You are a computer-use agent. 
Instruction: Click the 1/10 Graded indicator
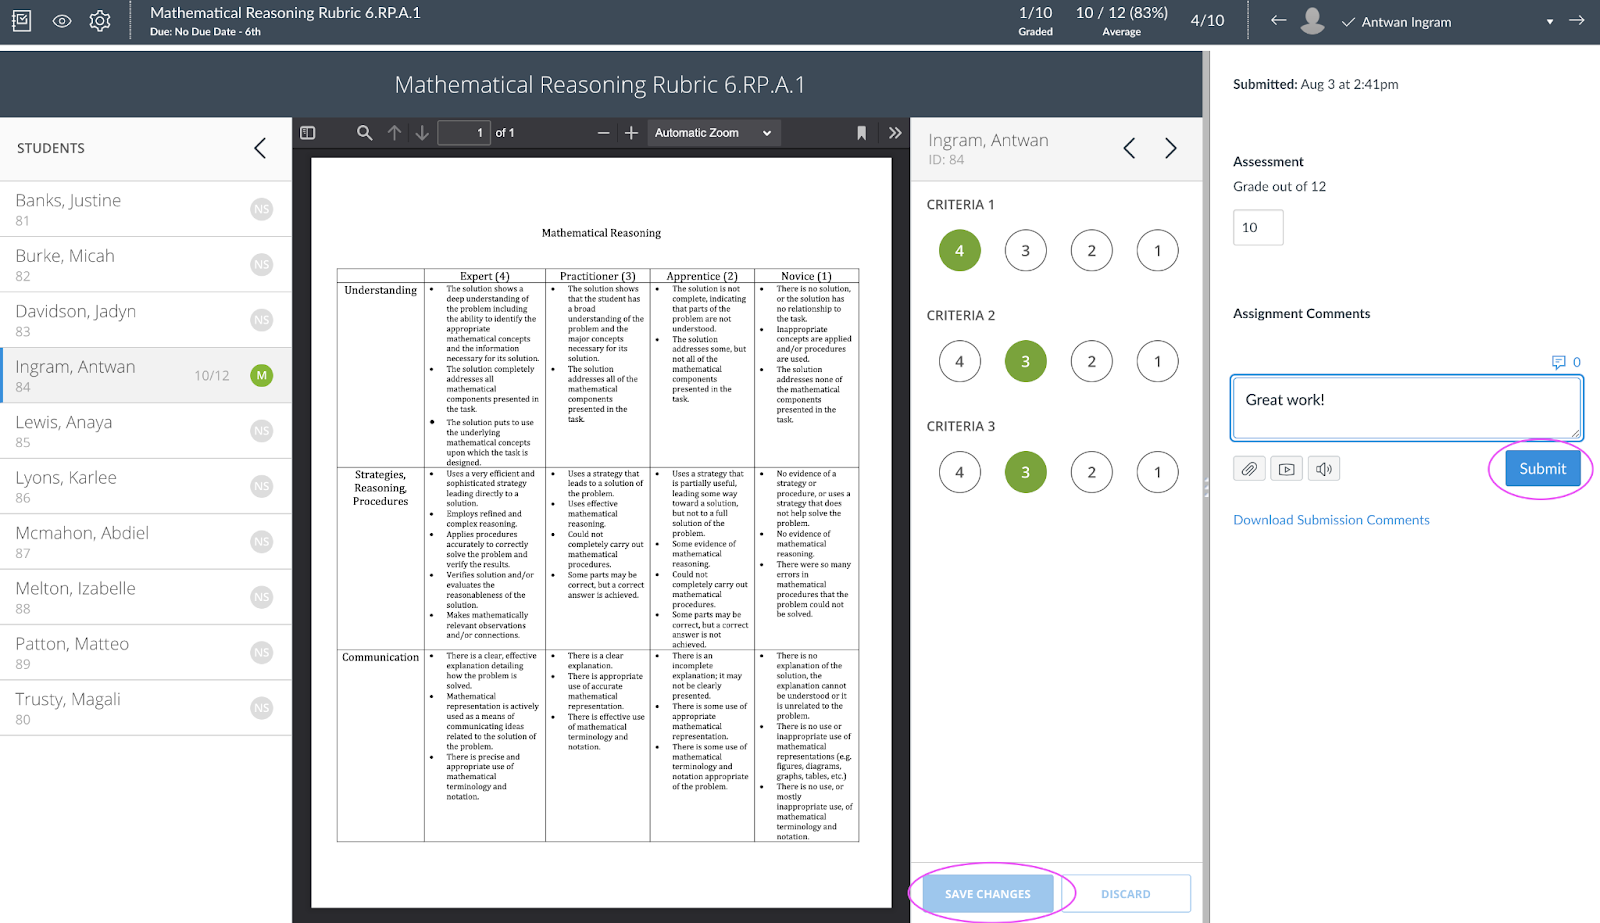pos(1035,21)
